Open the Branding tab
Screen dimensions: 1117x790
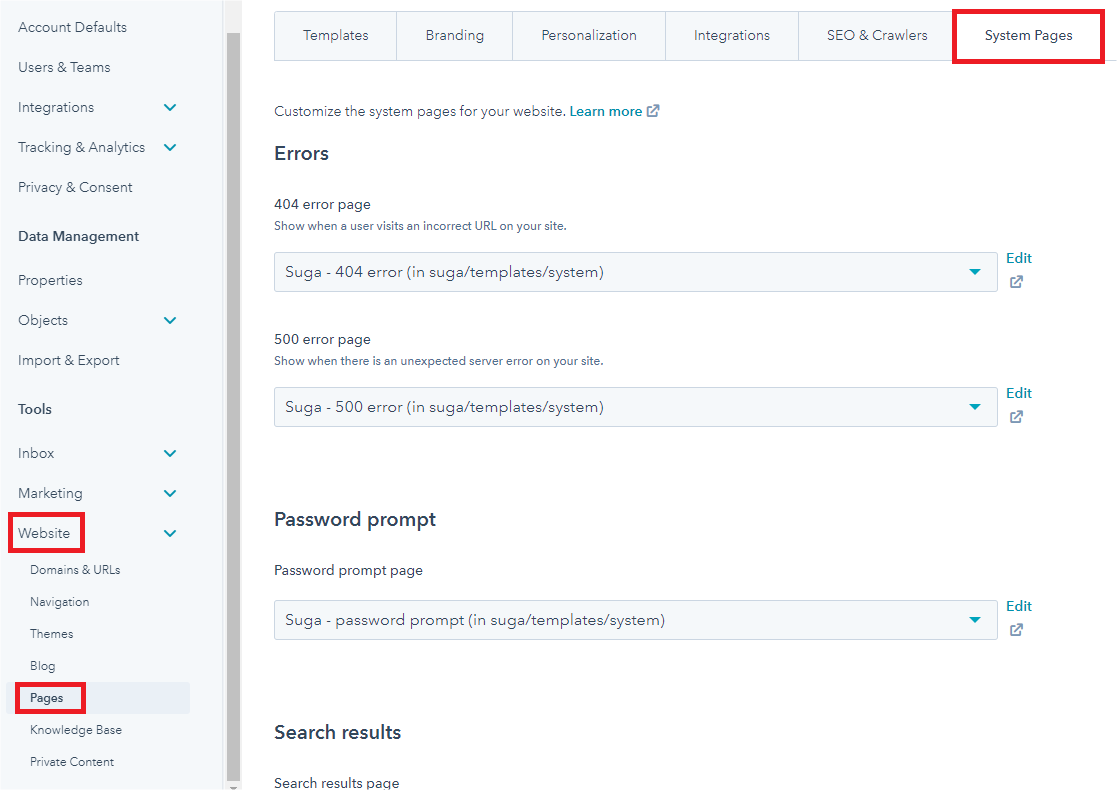(x=454, y=36)
